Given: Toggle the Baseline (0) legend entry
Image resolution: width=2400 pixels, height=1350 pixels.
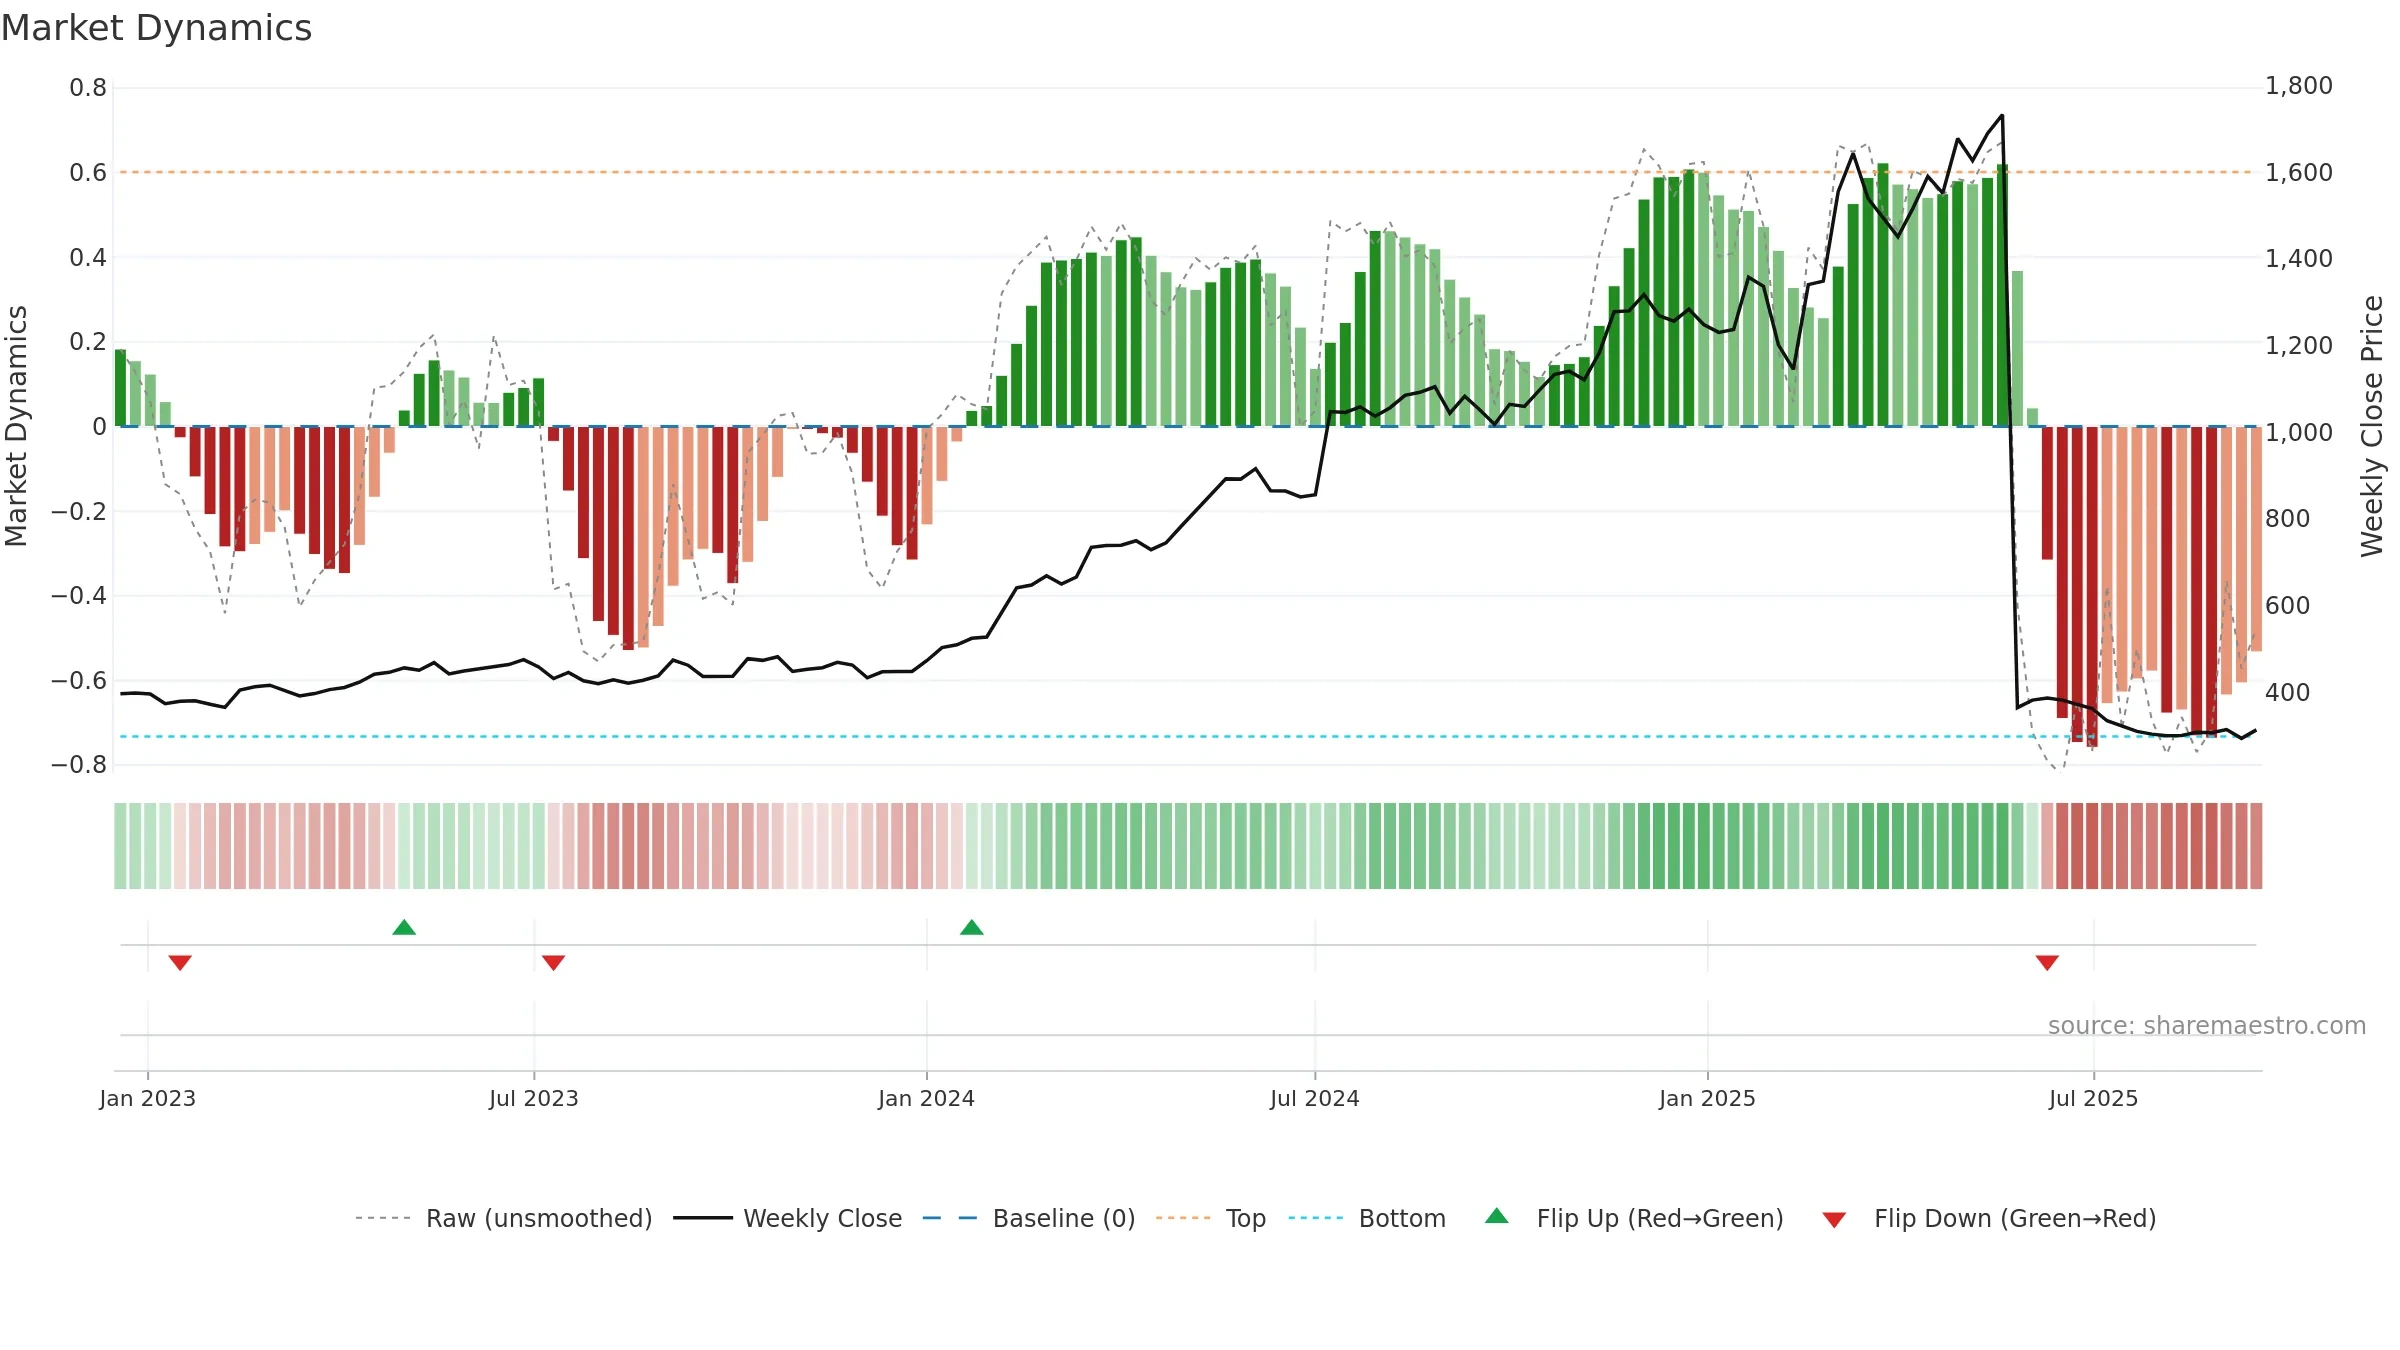Looking at the screenshot, I should click(x=1029, y=1218).
